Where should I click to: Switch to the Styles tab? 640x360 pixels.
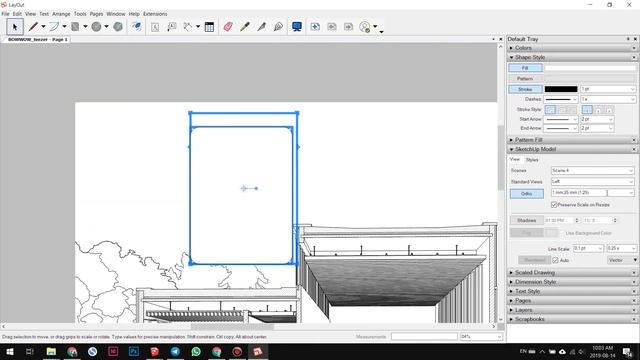pos(532,160)
